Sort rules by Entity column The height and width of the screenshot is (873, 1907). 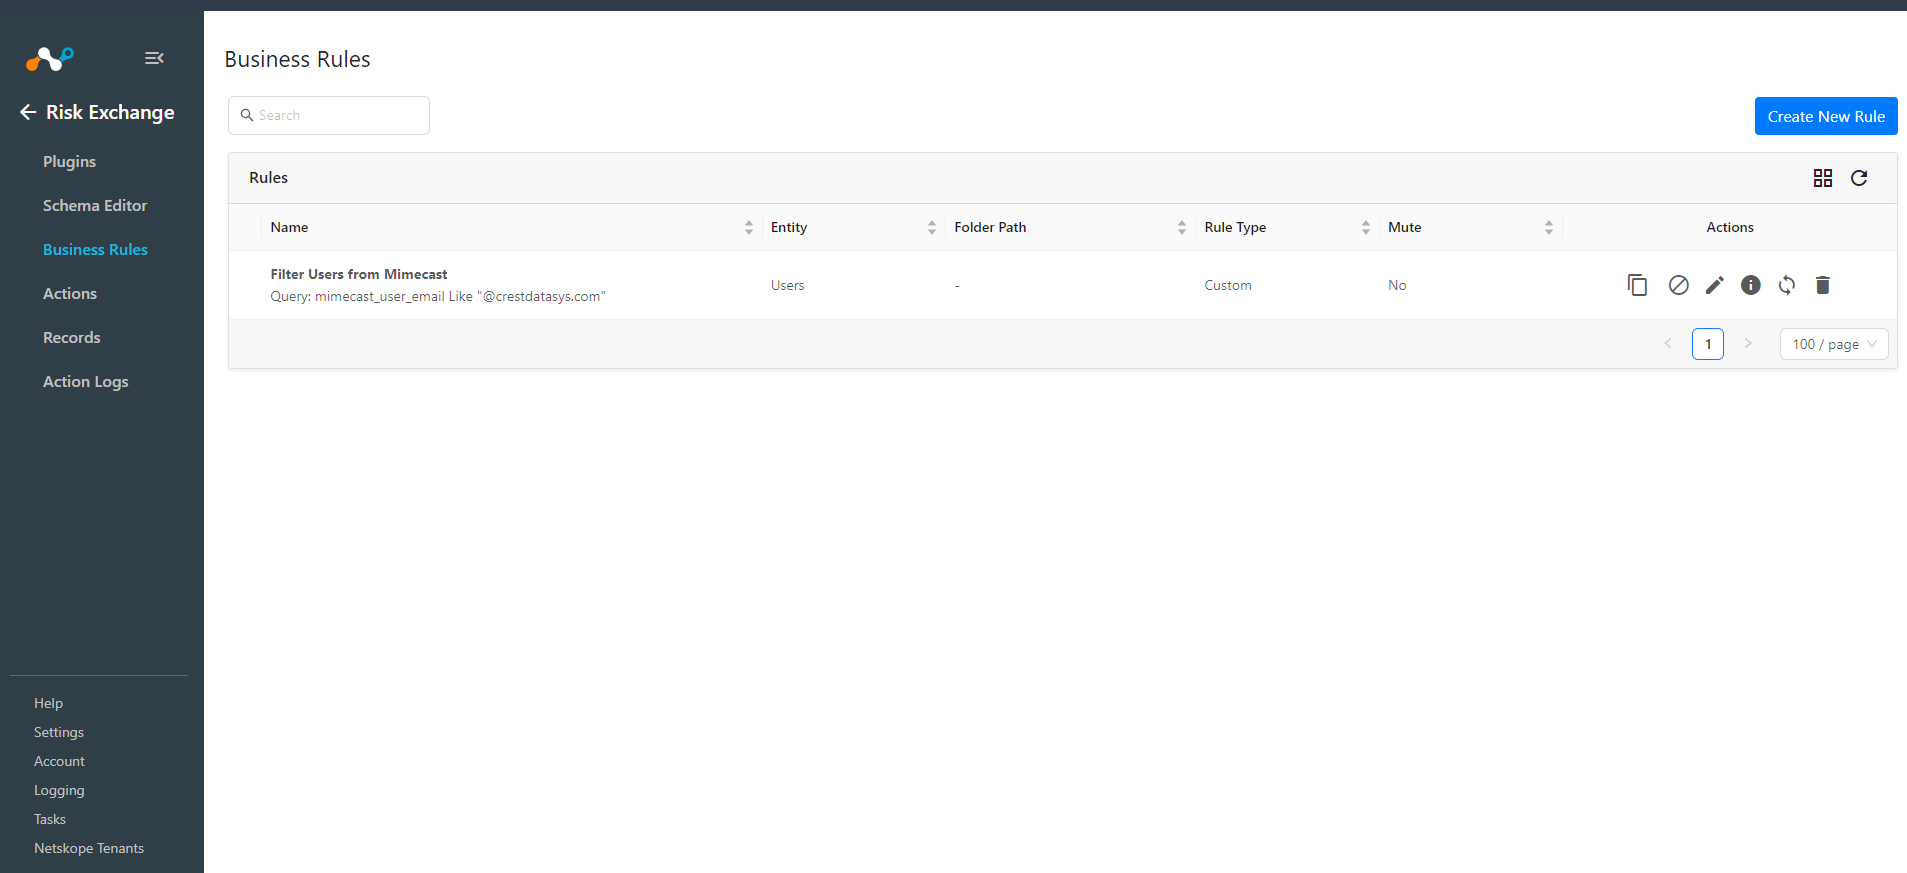click(x=932, y=228)
